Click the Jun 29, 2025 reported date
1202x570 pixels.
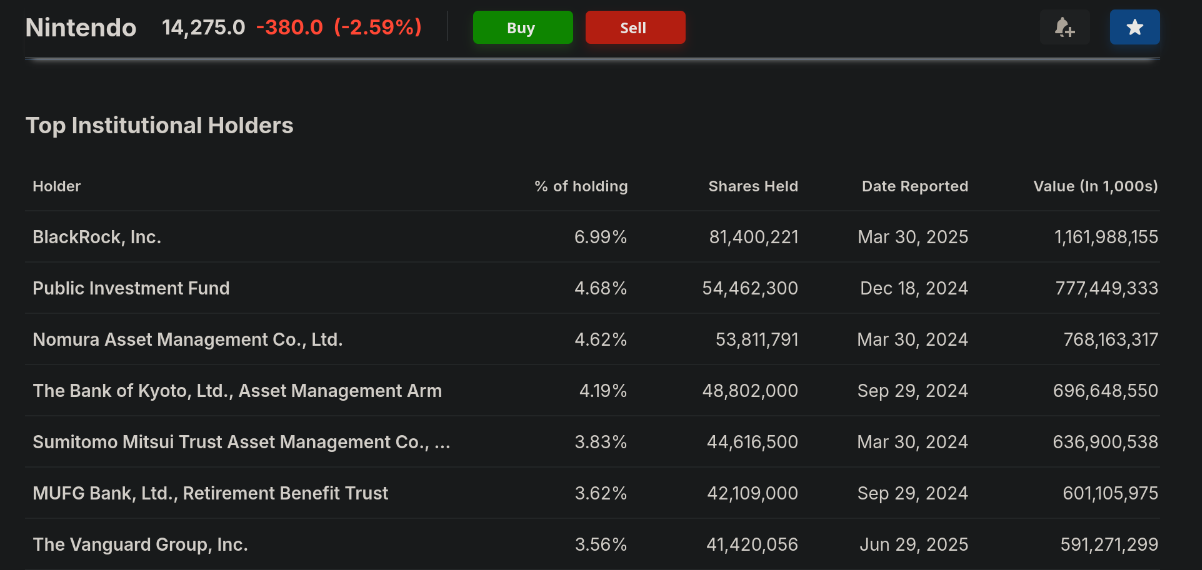(914, 545)
